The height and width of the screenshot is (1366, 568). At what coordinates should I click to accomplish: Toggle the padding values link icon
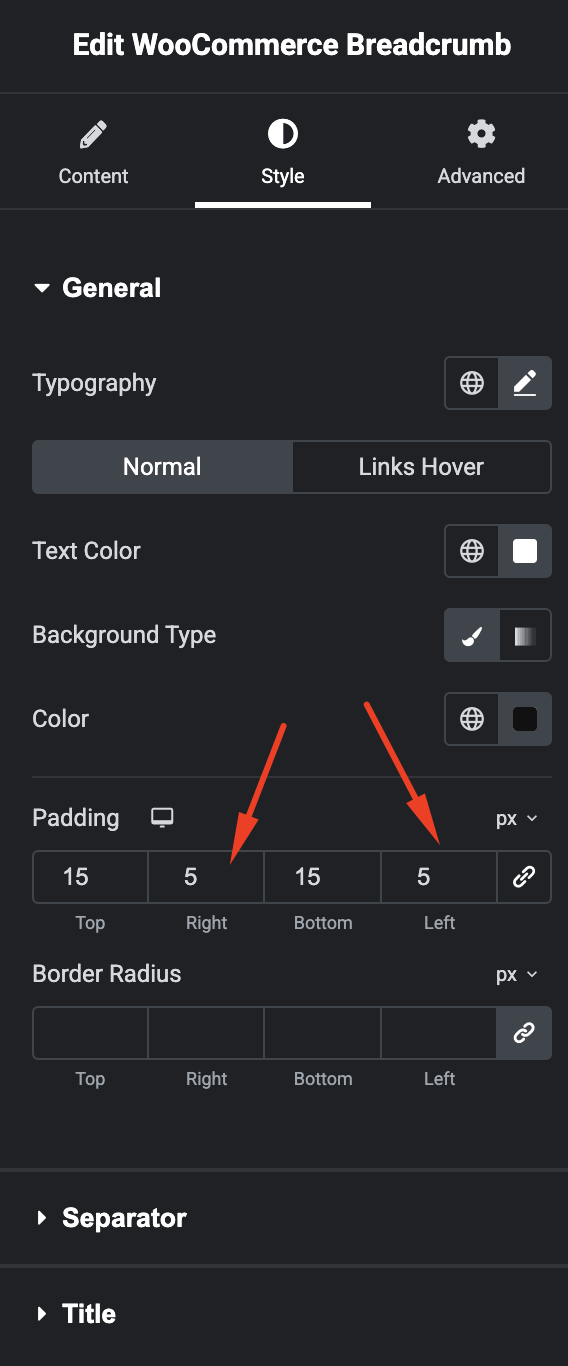tap(524, 877)
